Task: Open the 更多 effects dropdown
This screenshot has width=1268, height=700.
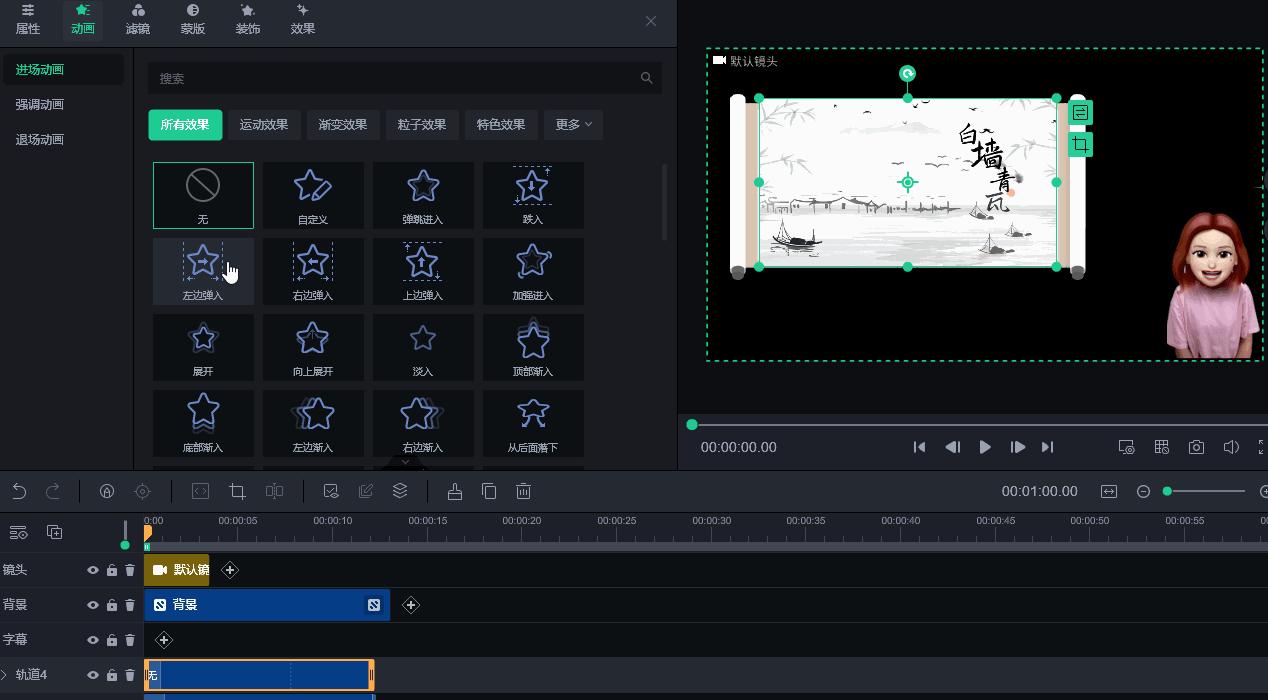Action: coord(573,124)
